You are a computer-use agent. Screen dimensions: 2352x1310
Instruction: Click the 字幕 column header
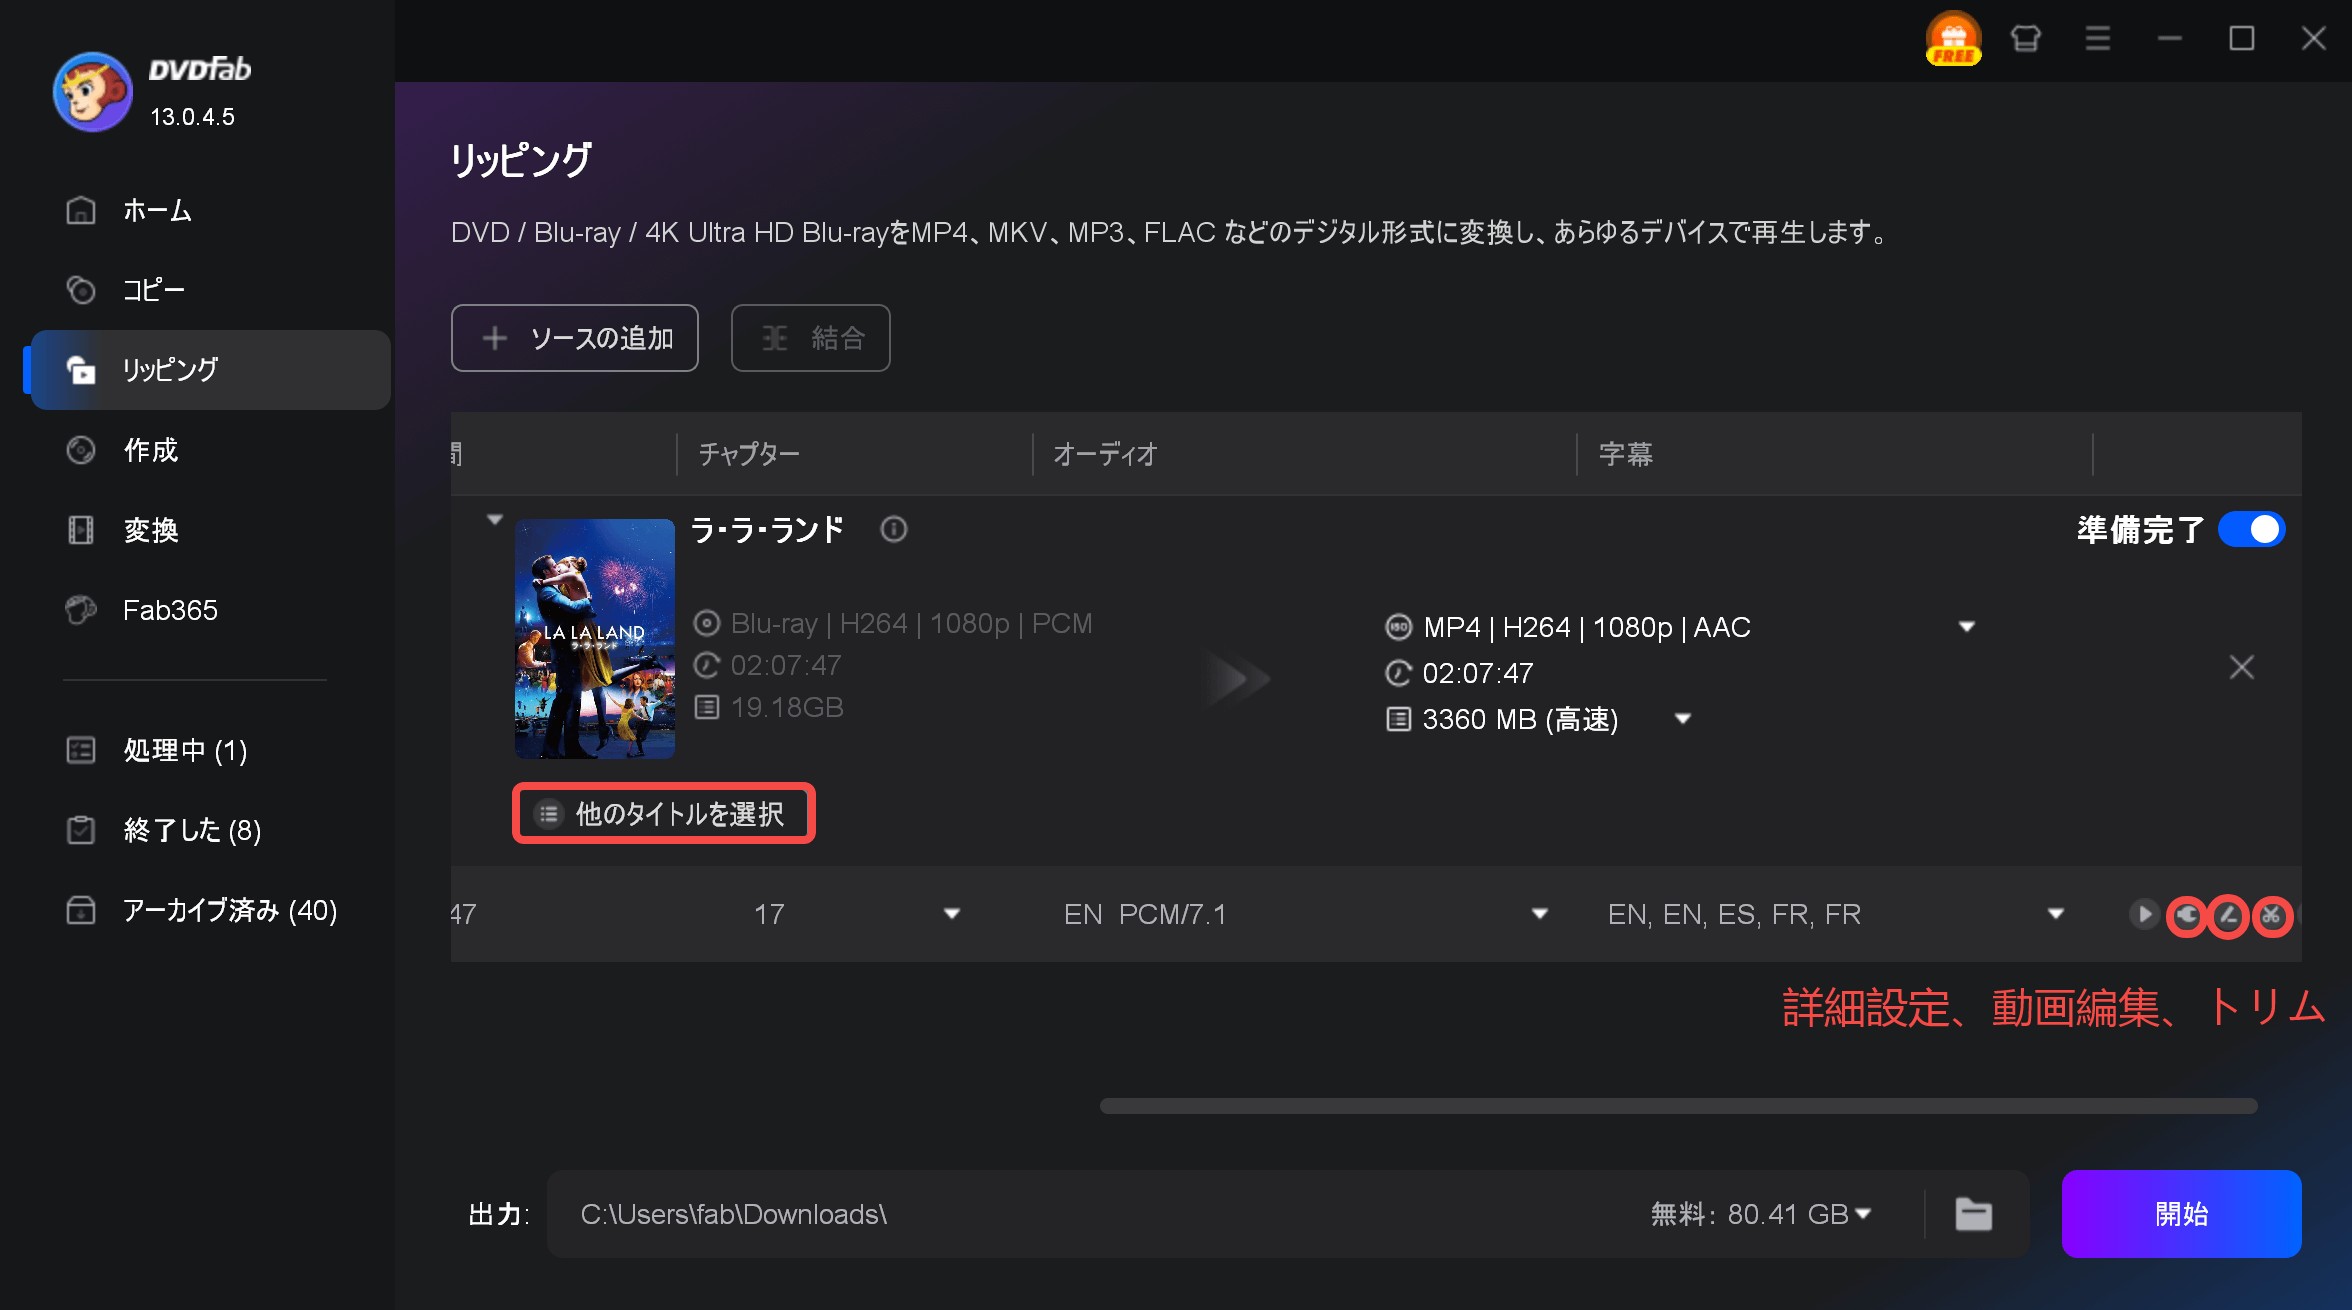click(1626, 454)
